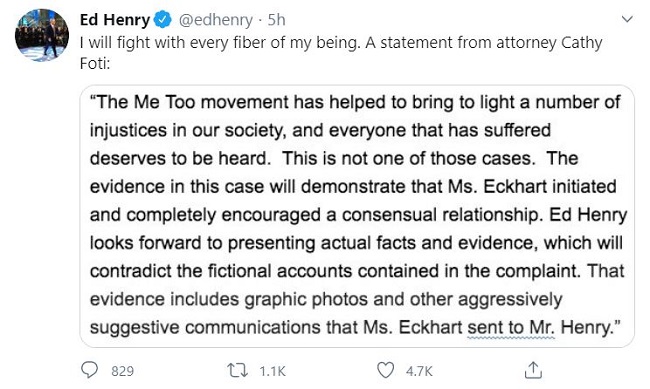Open the share tweet upload icon
The image size is (650, 389).
[x=533, y=370]
